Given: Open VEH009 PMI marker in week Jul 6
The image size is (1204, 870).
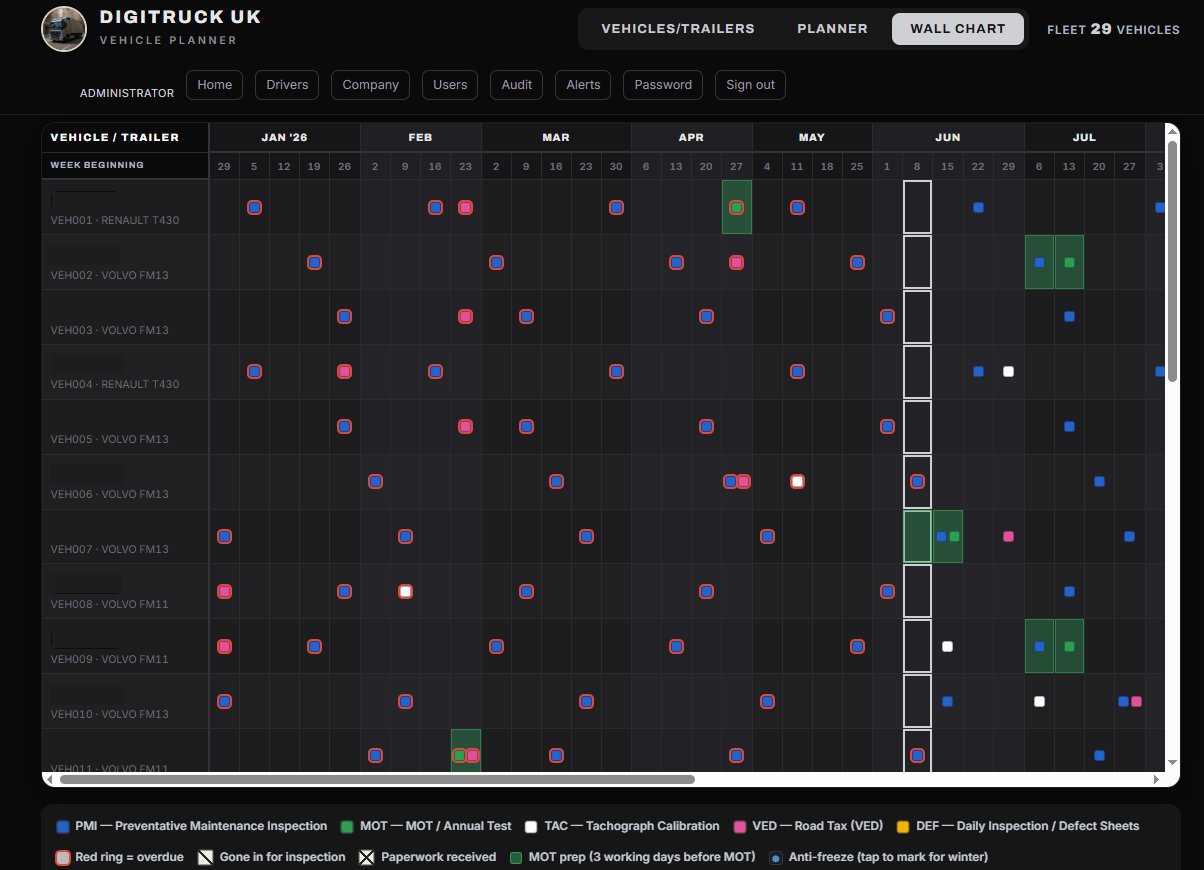Looking at the screenshot, I should click(x=1039, y=646).
